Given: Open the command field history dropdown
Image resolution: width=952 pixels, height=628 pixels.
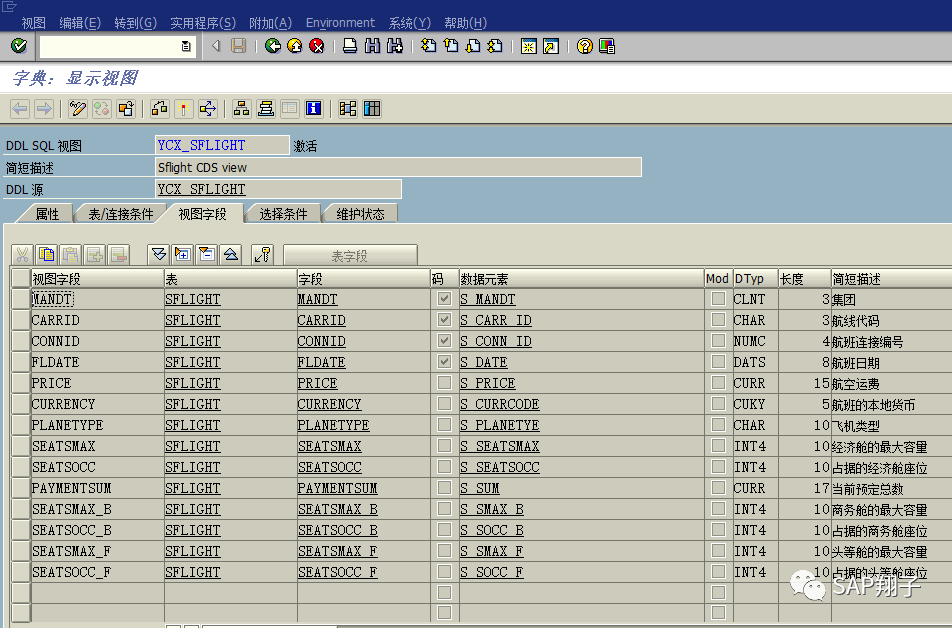Looking at the screenshot, I should pyautogui.click(x=186, y=46).
